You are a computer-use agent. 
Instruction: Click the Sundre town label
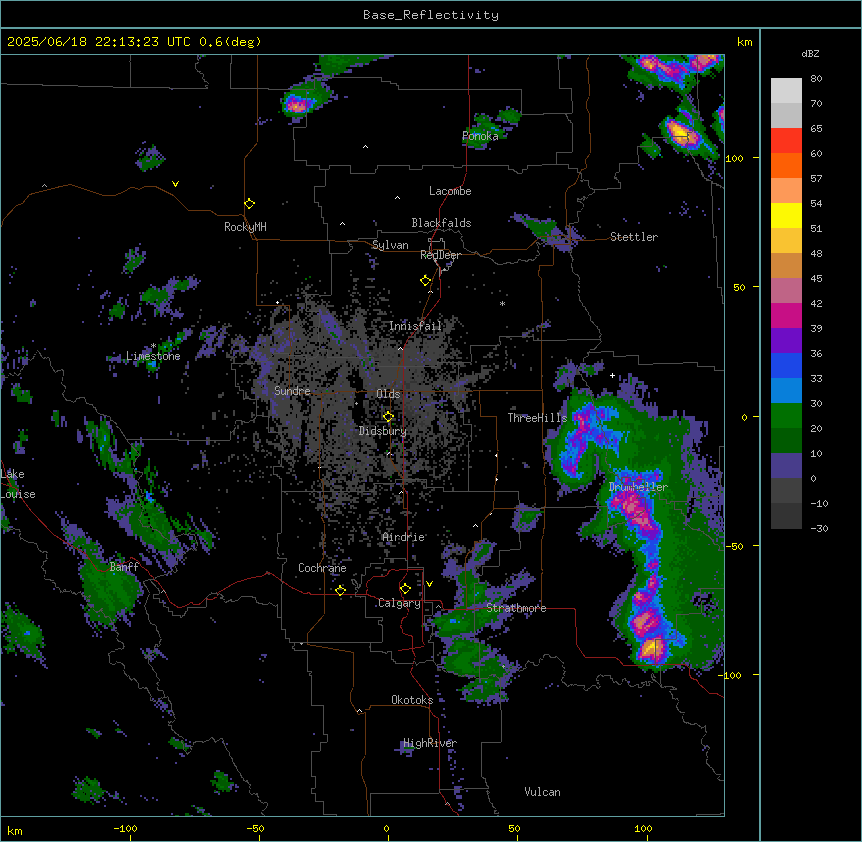tap(292, 391)
